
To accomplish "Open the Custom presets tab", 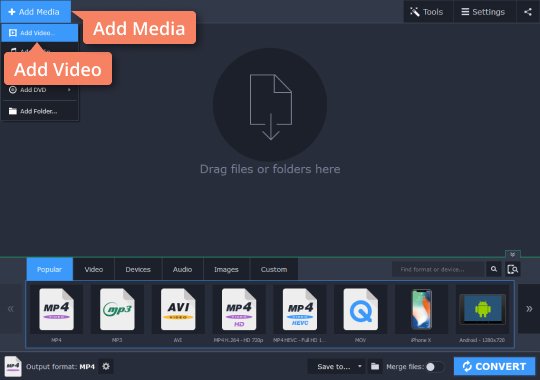I will point(274,269).
